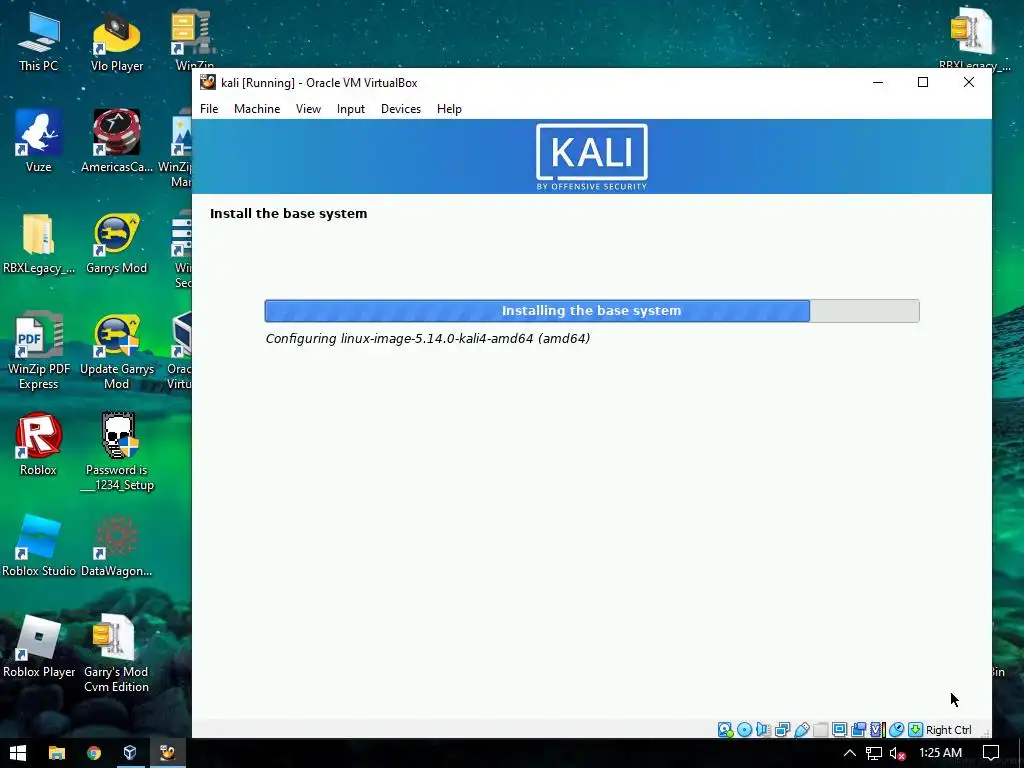Click the 'Configuring linux-image-5.14.0-kali4-amd64' status text
The height and width of the screenshot is (768, 1024).
tap(428, 338)
